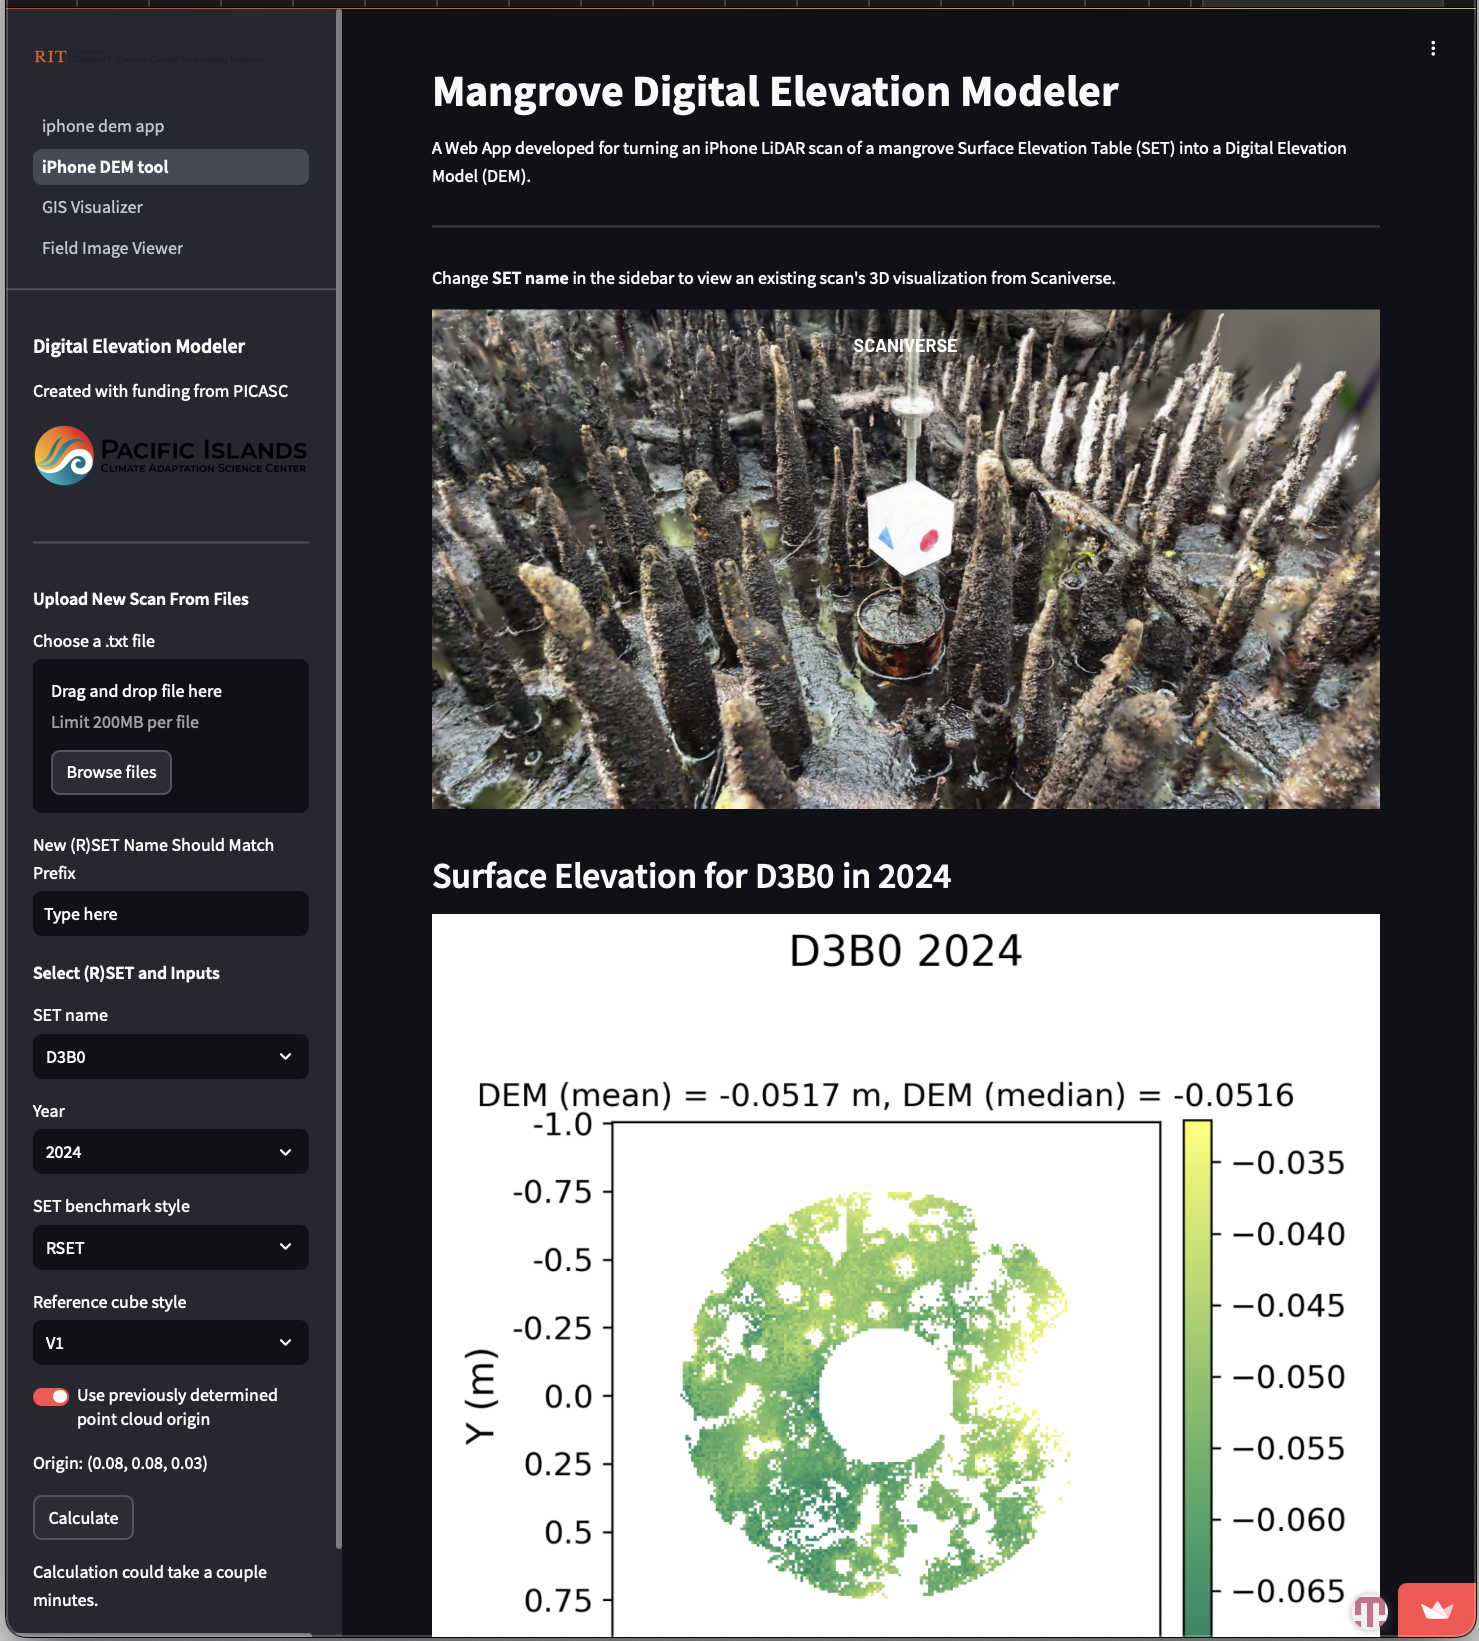Click the Calculate button
The width and height of the screenshot is (1479, 1641).
(83, 1518)
